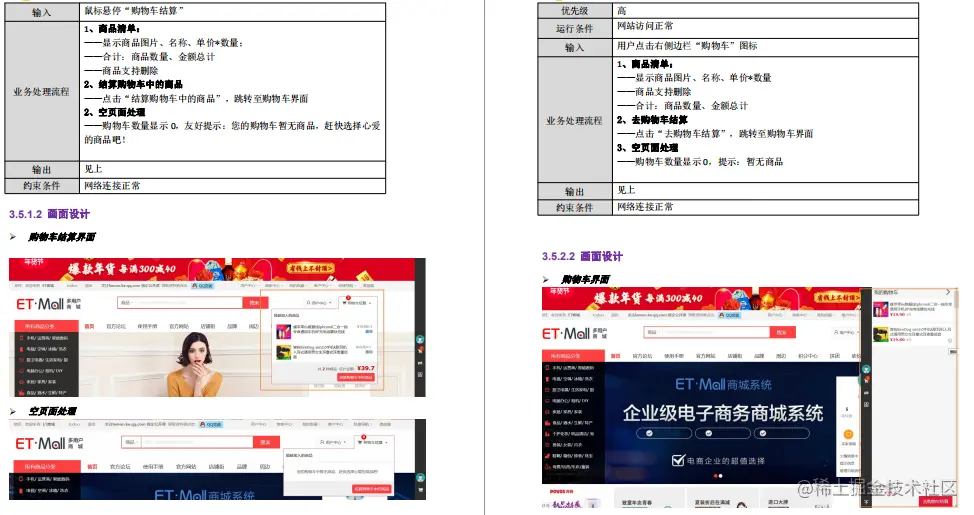The height and width of the screenshot is (515, 974).
Task: Click heading 3.5.2.2 画面设计
Action: point(582,257)
